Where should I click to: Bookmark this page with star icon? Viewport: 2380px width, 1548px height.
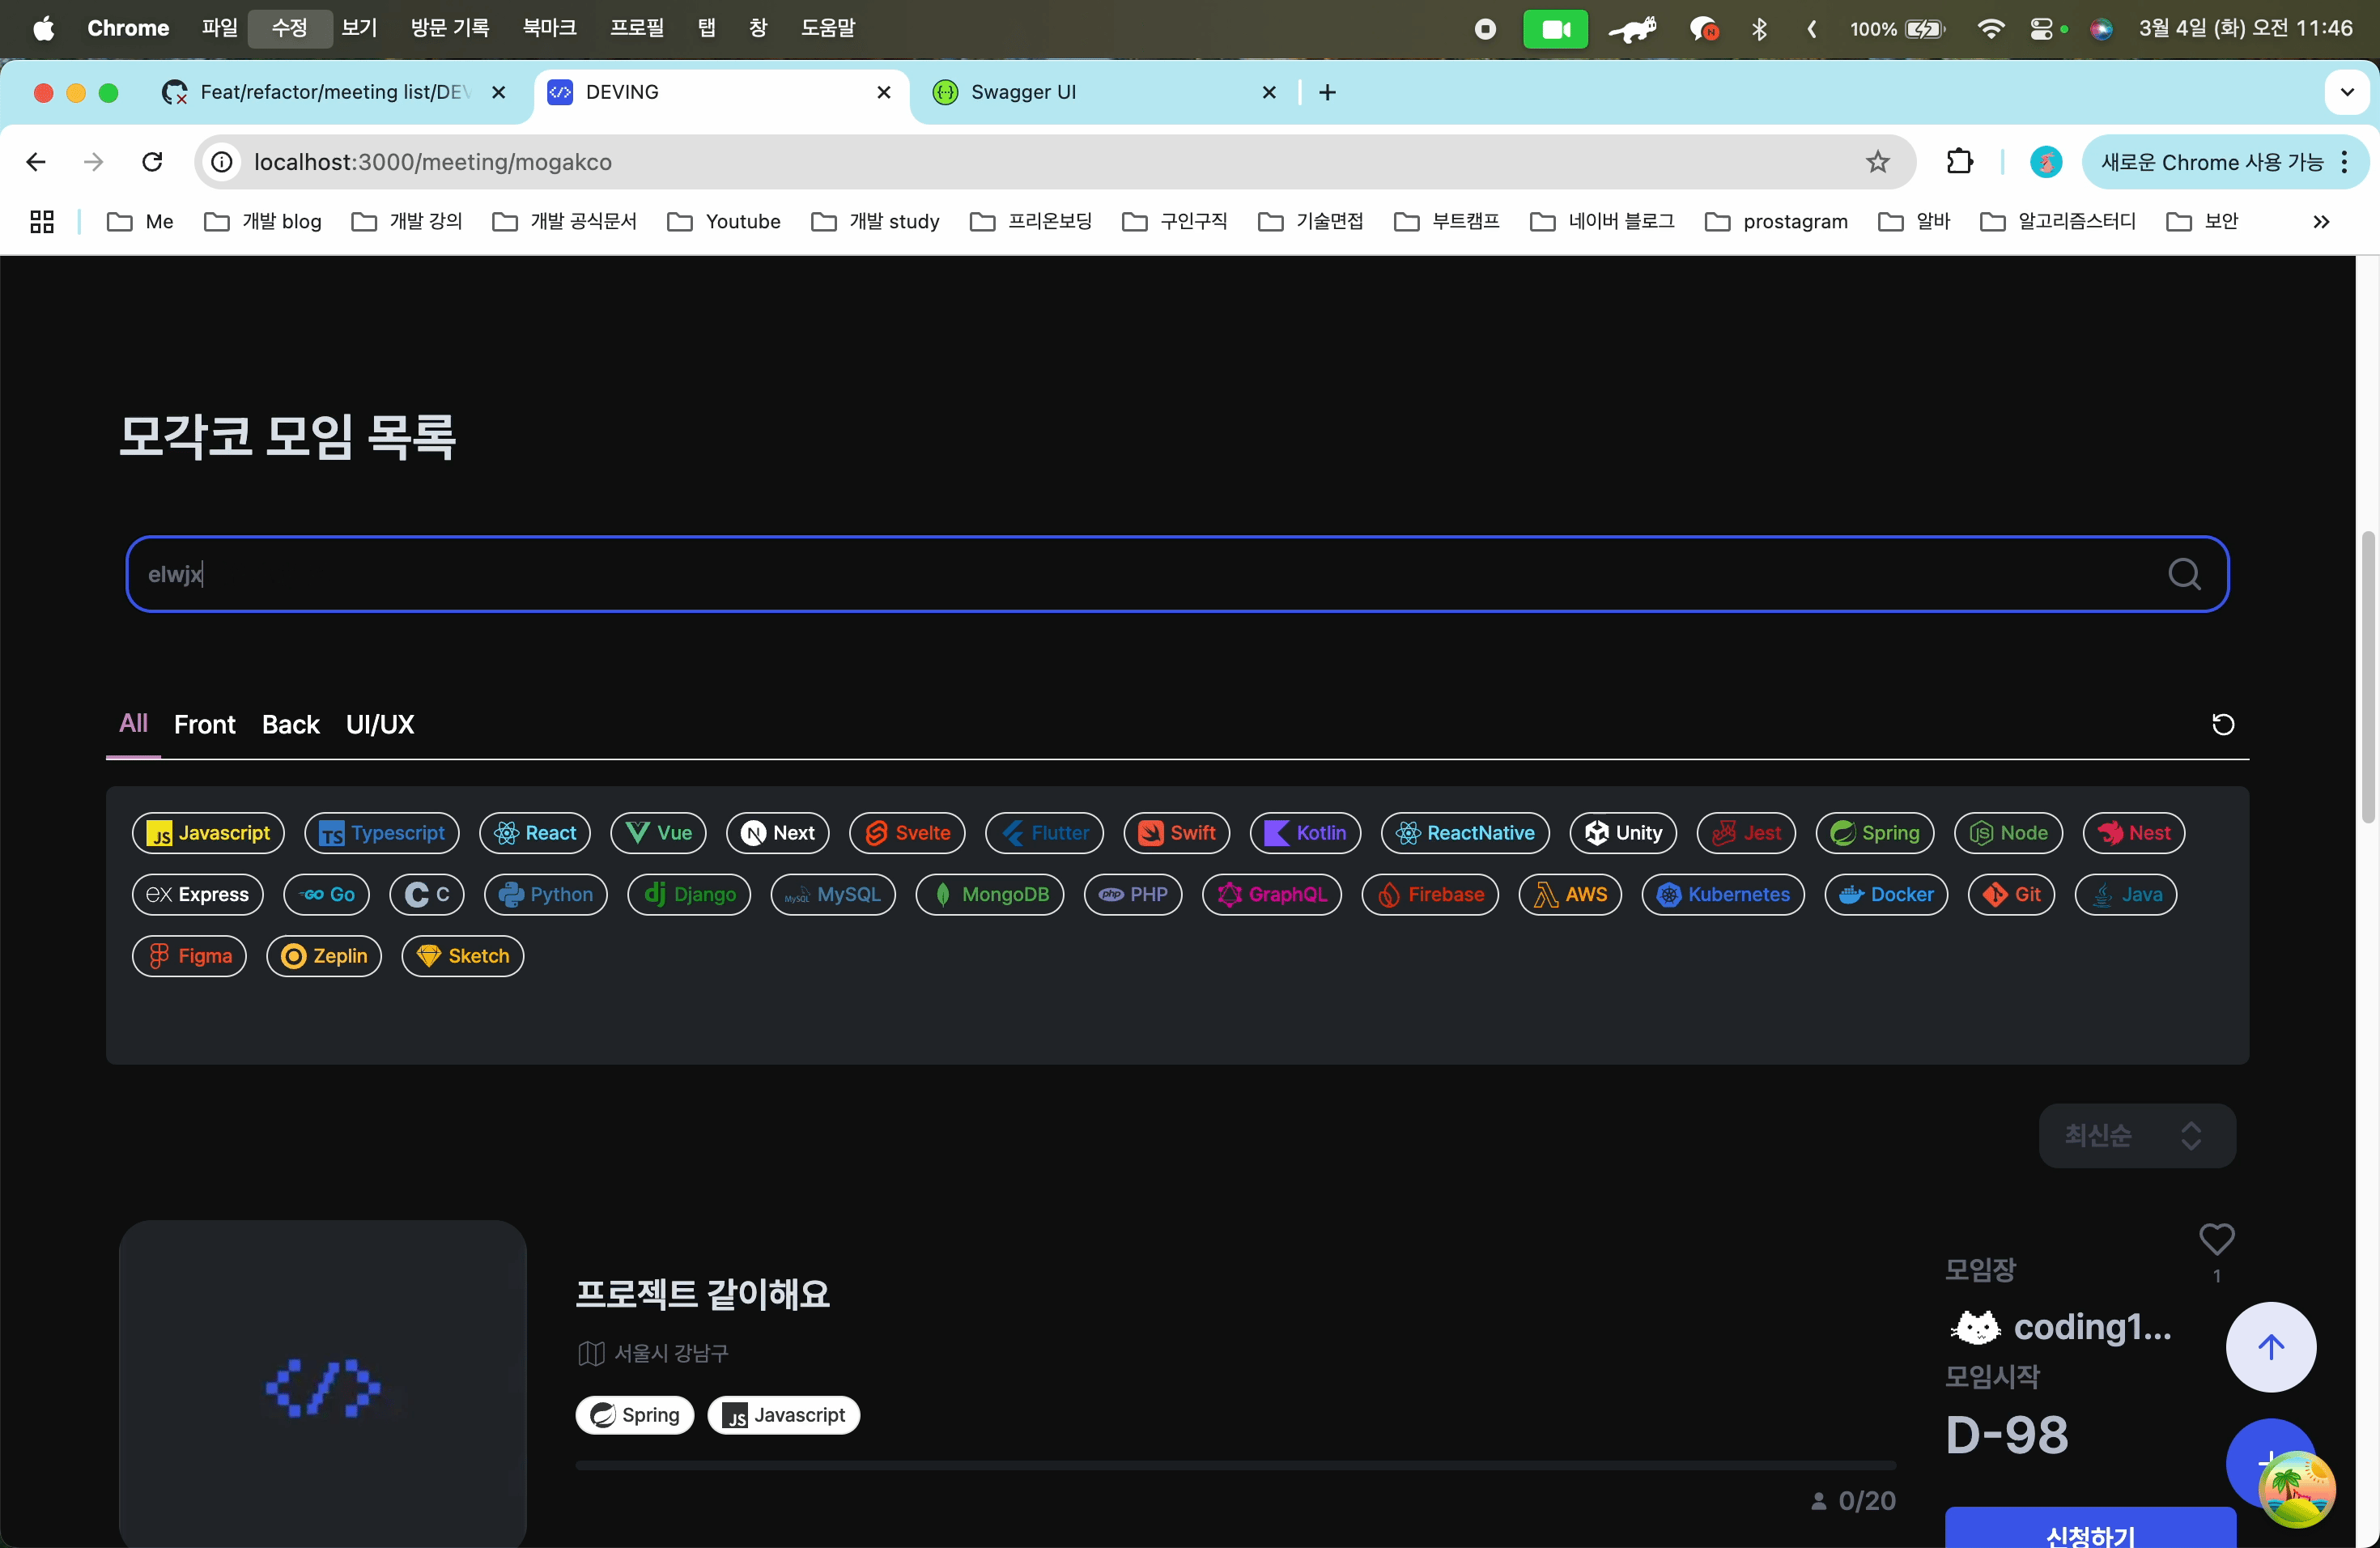1877,162
